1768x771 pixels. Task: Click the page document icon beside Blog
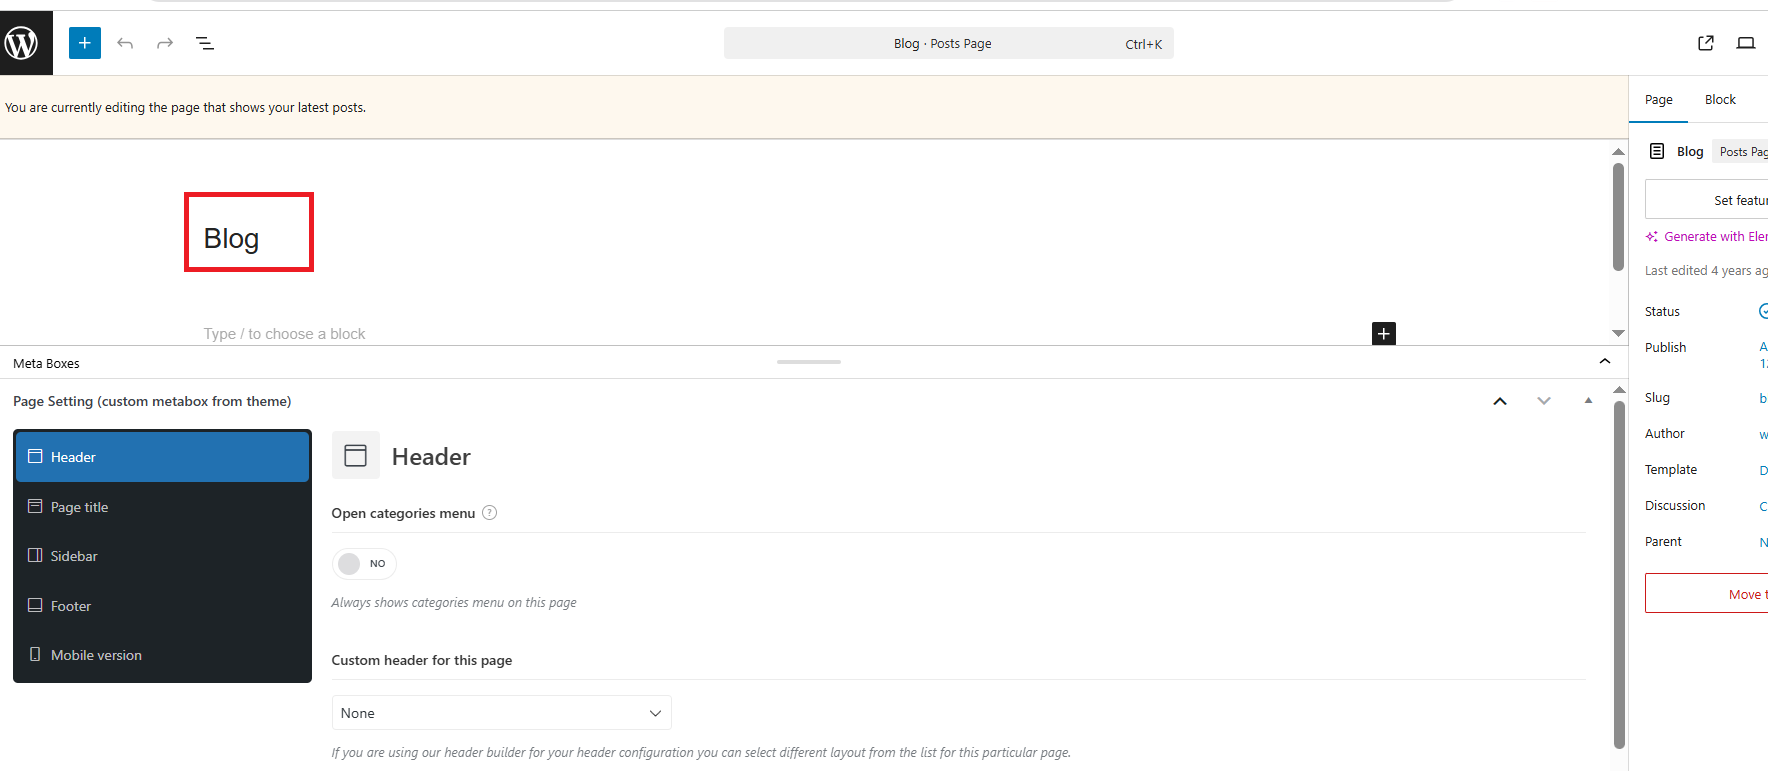[1657, 151]
